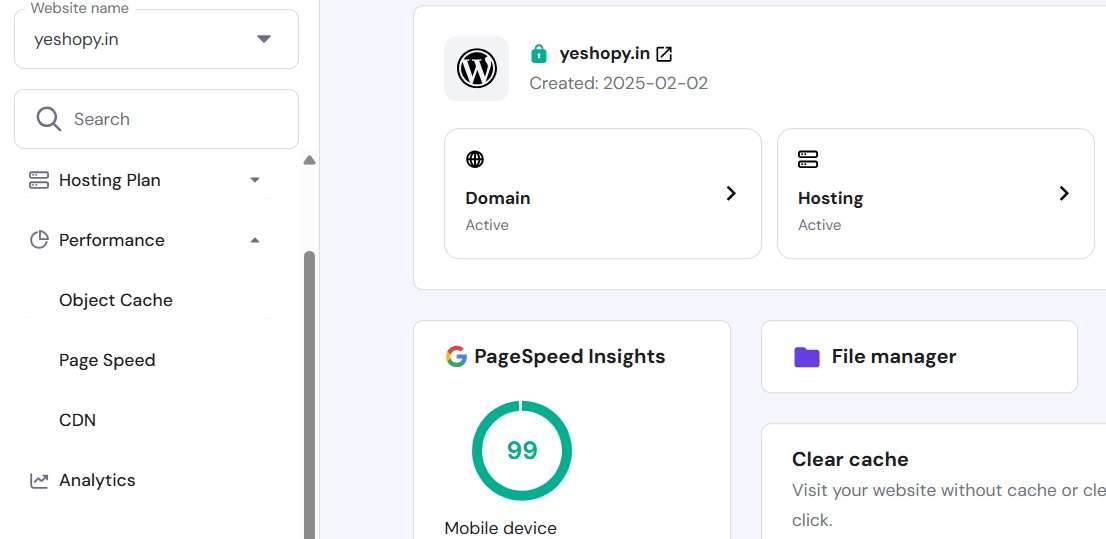
Task: Click the Performance pie chart icon
Action: 39,240
